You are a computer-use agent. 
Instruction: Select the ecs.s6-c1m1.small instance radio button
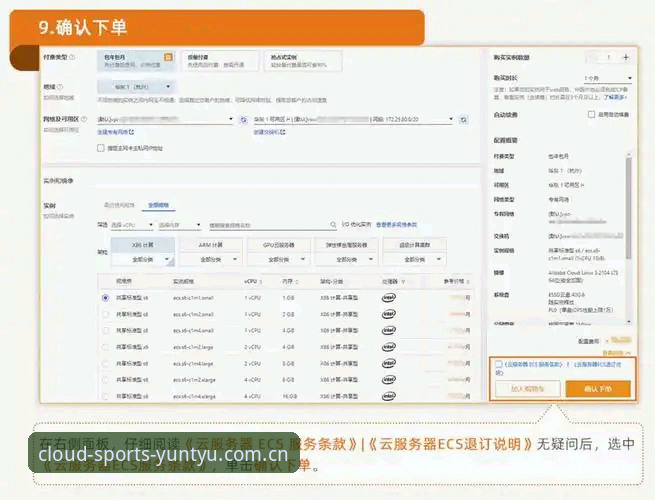[105, 298]
